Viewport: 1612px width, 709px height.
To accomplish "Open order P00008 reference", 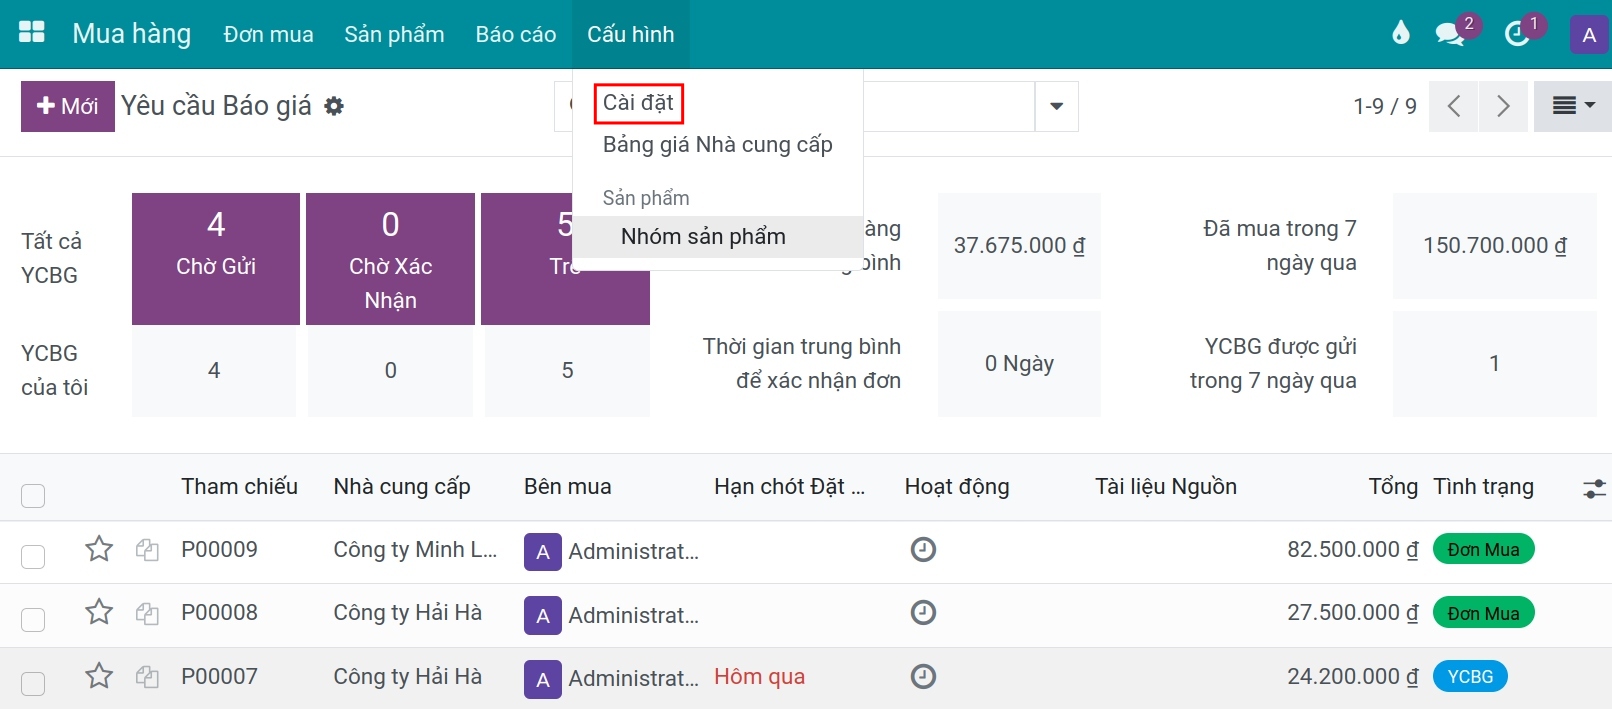I will tap(219, 613).
